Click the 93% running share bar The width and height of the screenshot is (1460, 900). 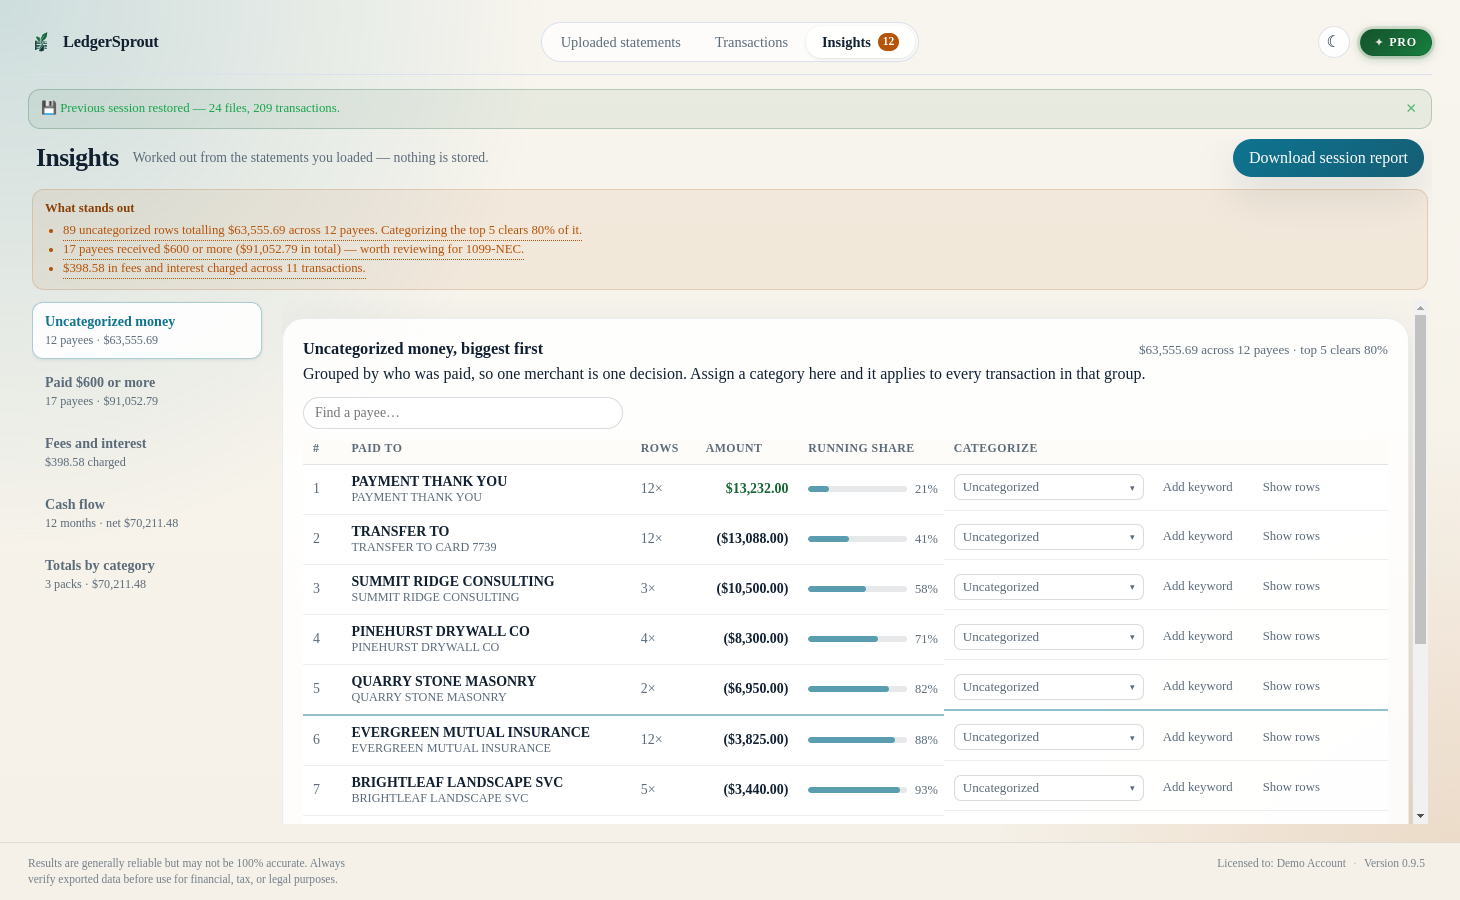tap(857, 790)
